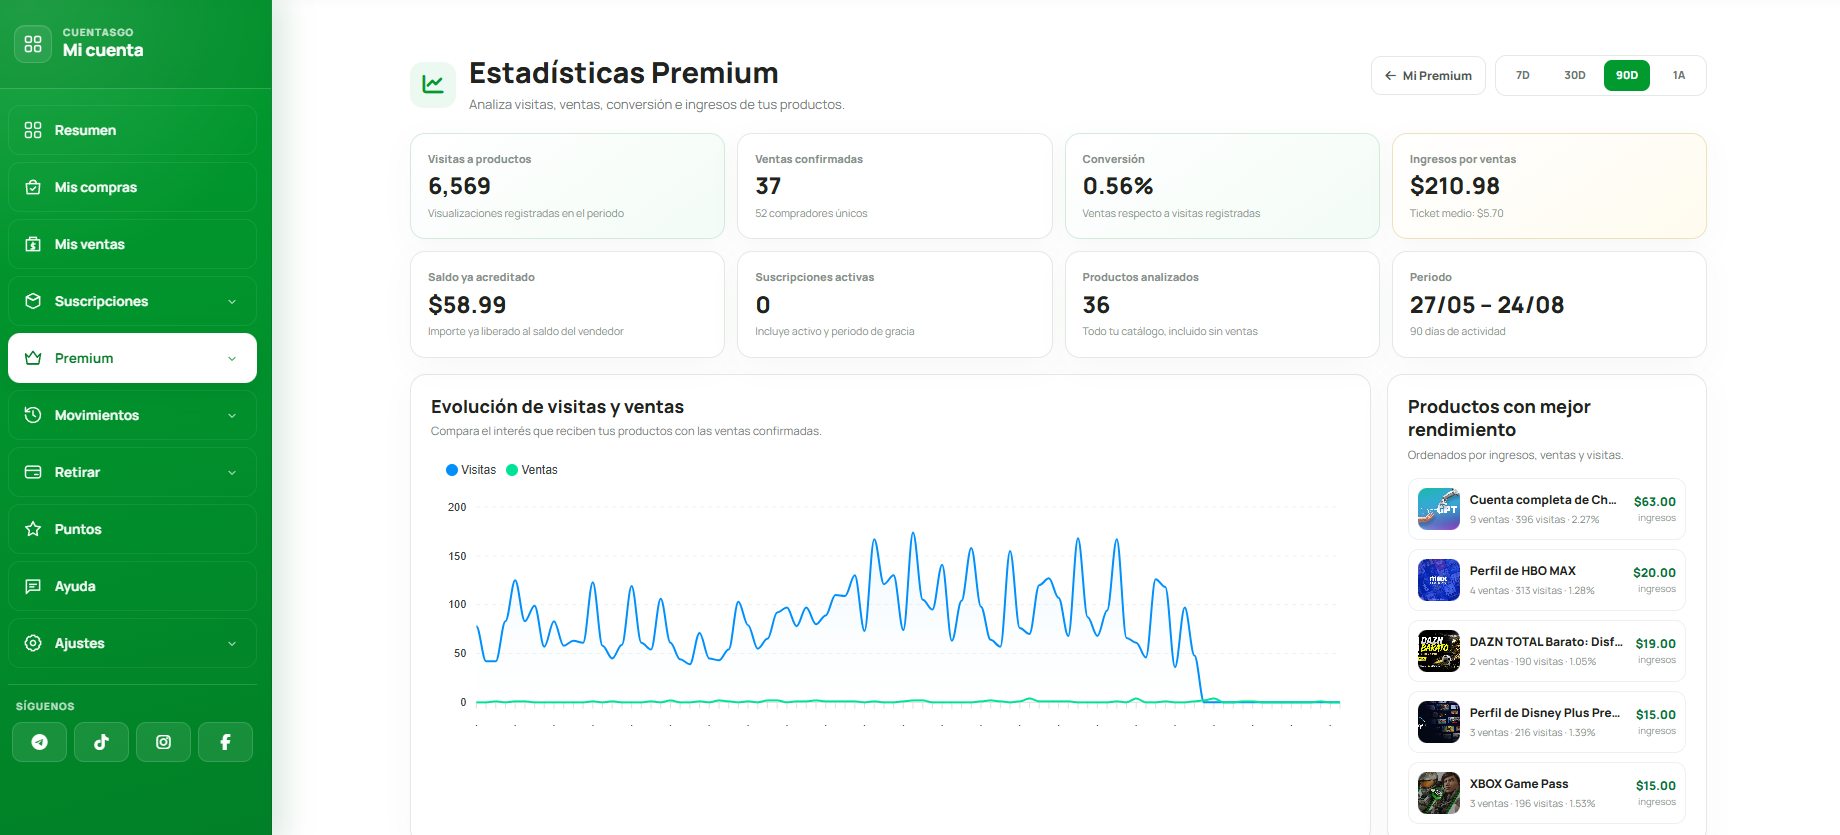Expand the Retirar chevron
Viewport: 1840px width, 835px height.
point(232,473)
